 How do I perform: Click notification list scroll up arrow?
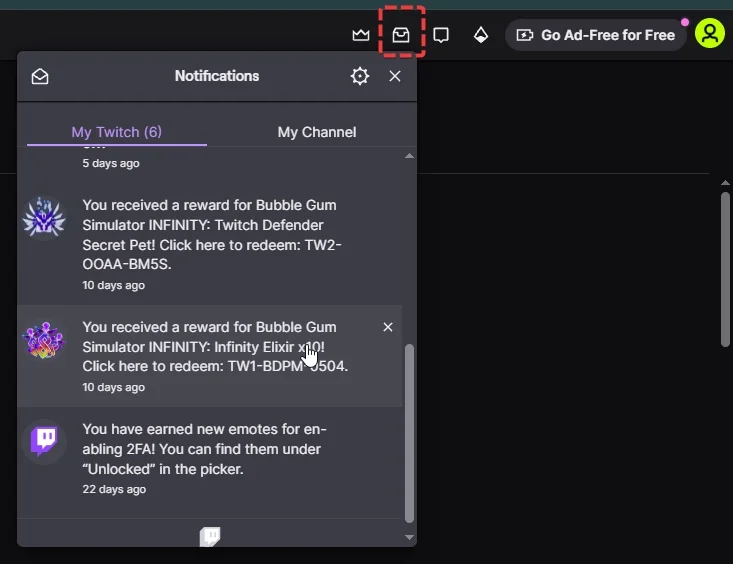click(409, 156)
